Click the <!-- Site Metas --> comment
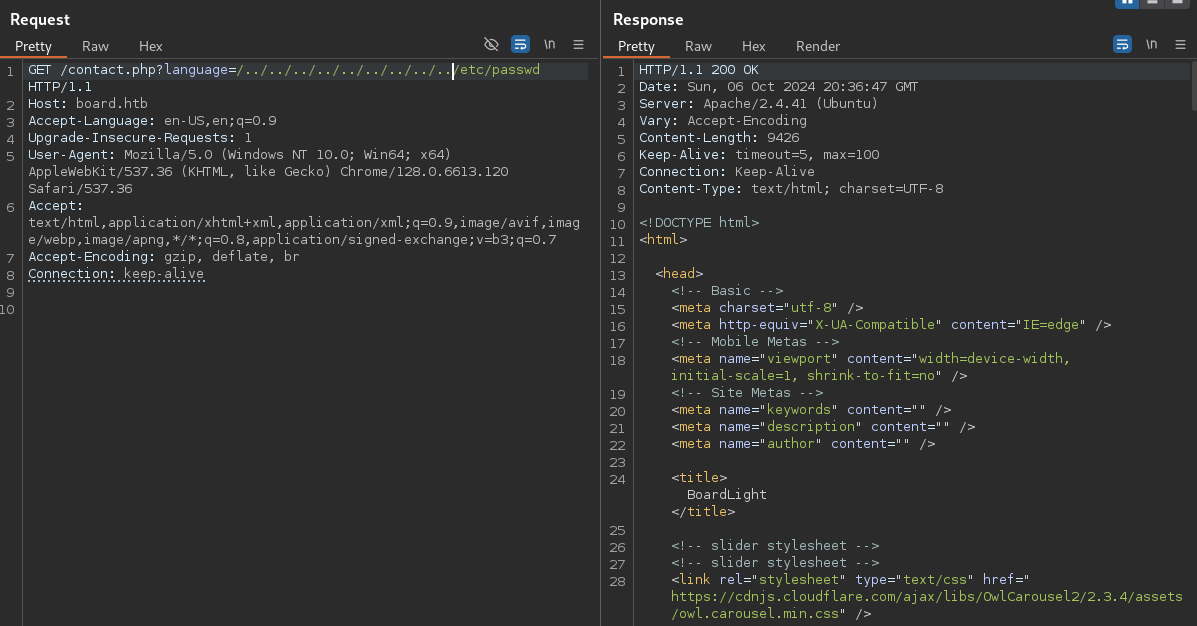1197x626 pixels. [x=747, y=392]
